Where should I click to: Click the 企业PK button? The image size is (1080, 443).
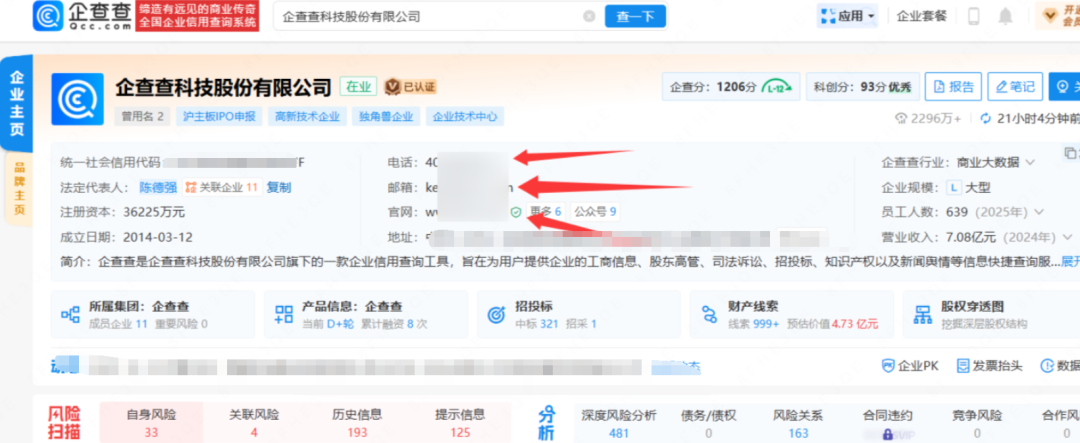pyautogui.click(x=910, y=366)
